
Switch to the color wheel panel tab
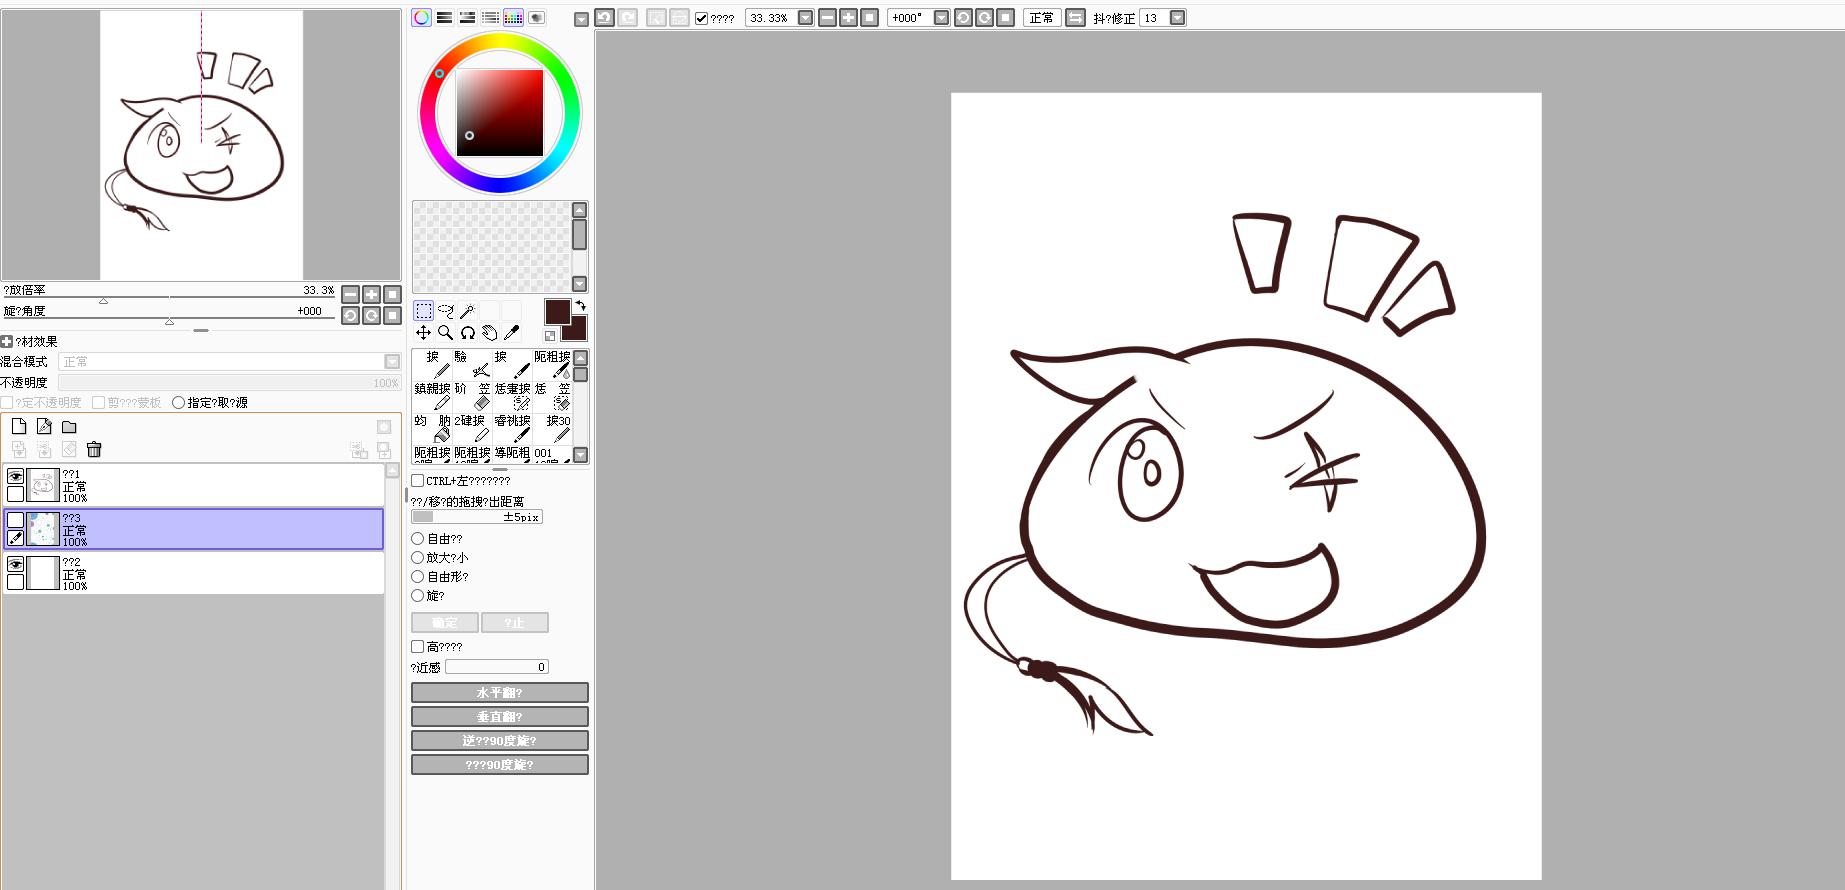[x=422, y=18]
